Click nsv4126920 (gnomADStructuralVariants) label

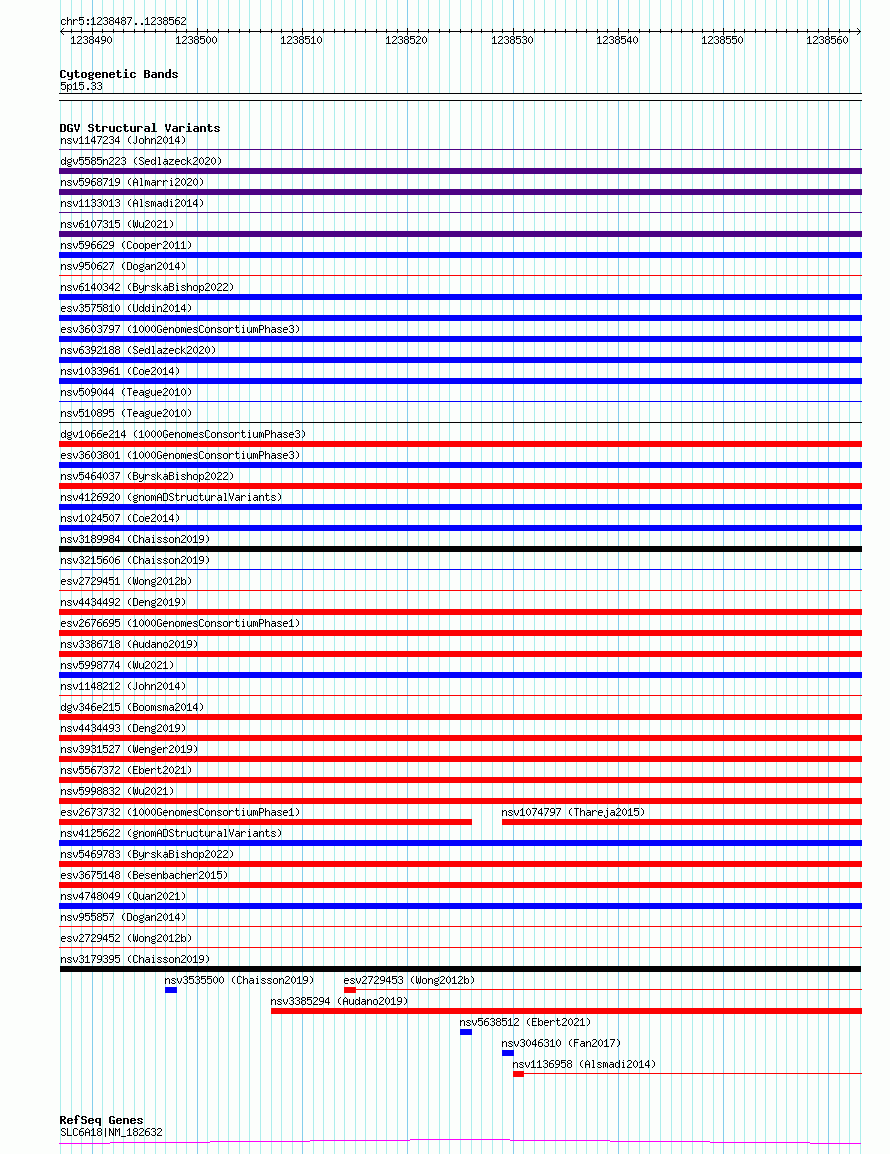[172, 497]
